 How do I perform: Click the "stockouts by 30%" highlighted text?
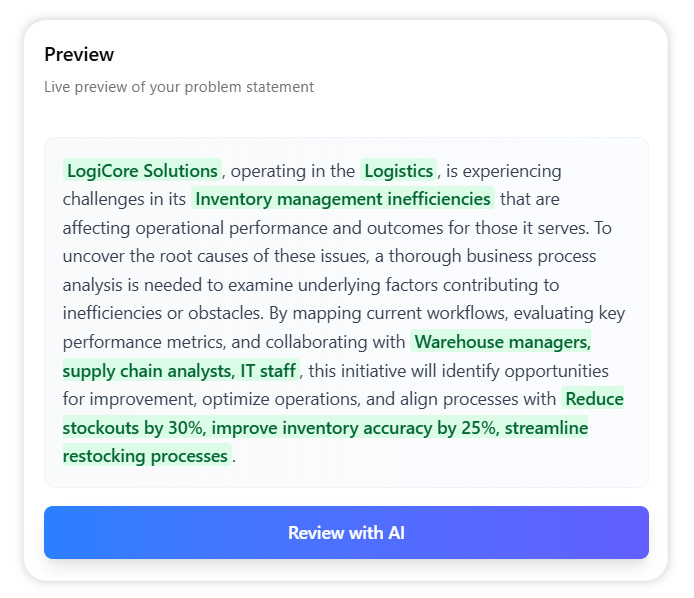click(x=131, y=428)
